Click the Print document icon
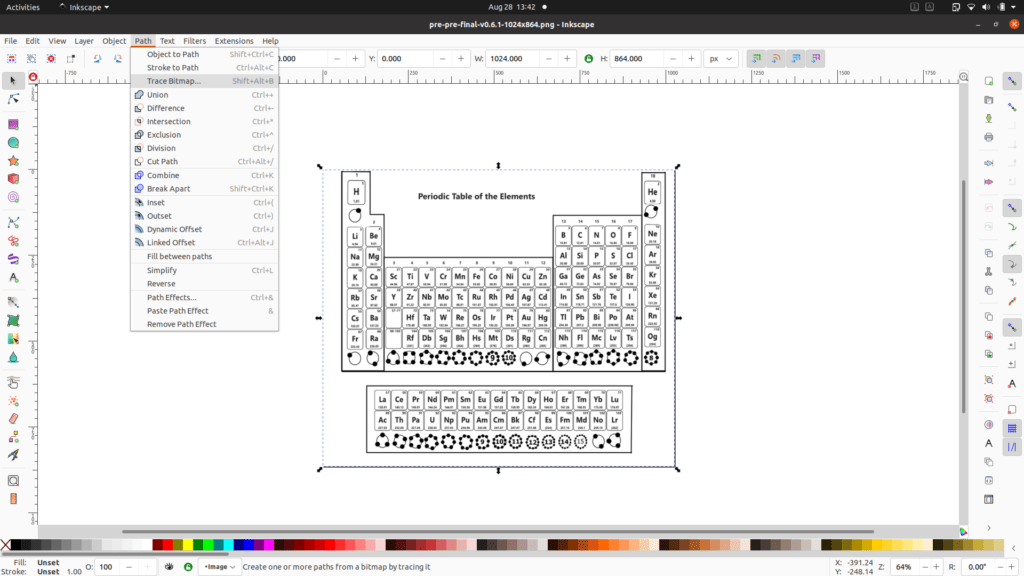 point(989,137)
